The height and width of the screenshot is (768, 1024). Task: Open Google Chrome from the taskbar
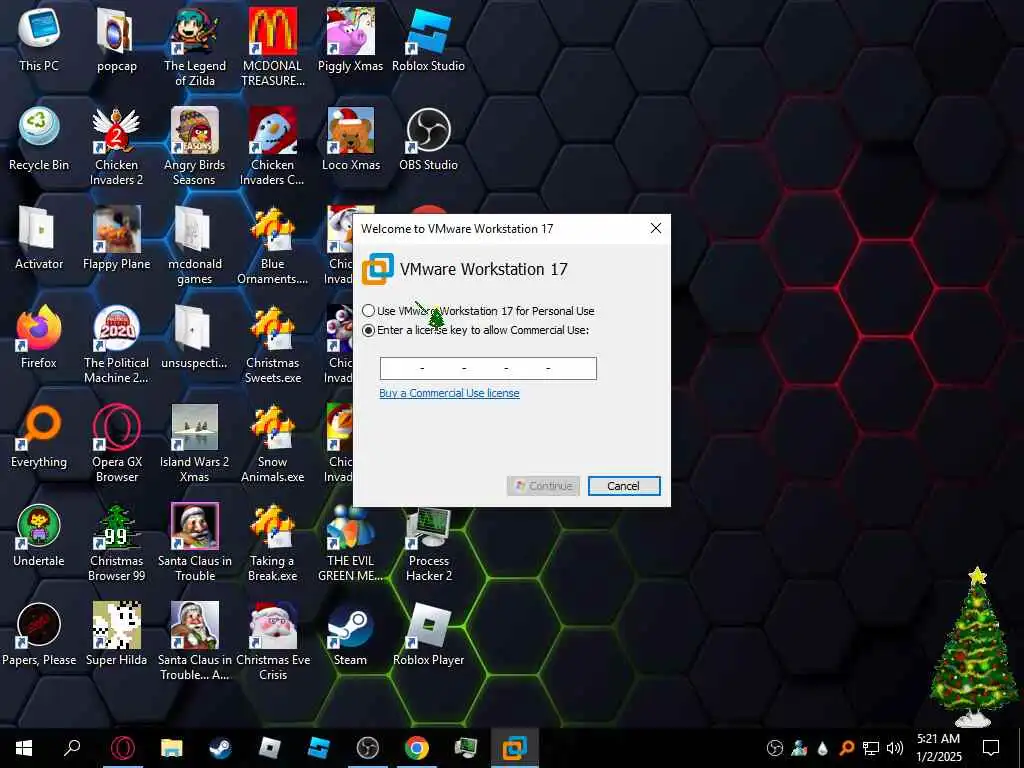tap(417, 748)
